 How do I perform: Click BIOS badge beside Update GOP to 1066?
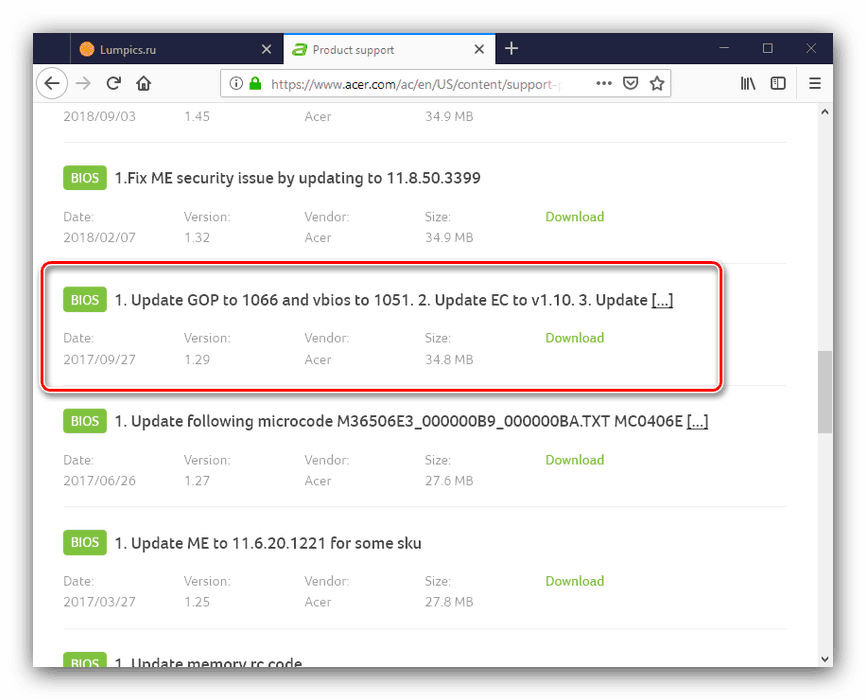(x=85, y=299)
